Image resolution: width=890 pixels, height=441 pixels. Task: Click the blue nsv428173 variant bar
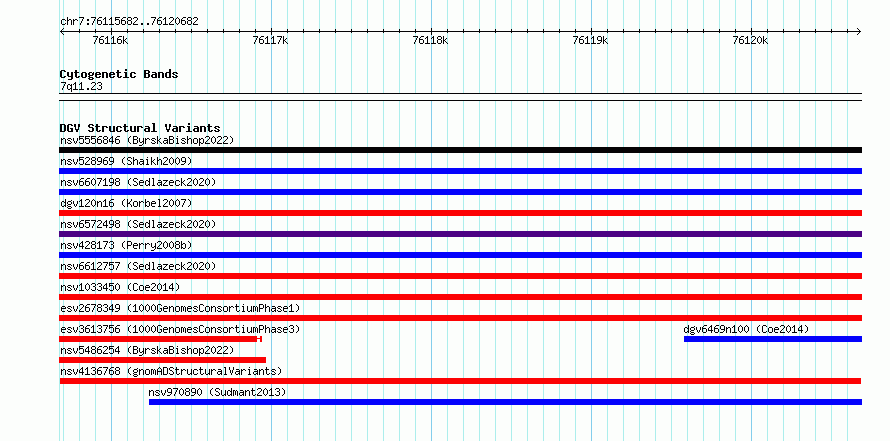coord(460,255)
